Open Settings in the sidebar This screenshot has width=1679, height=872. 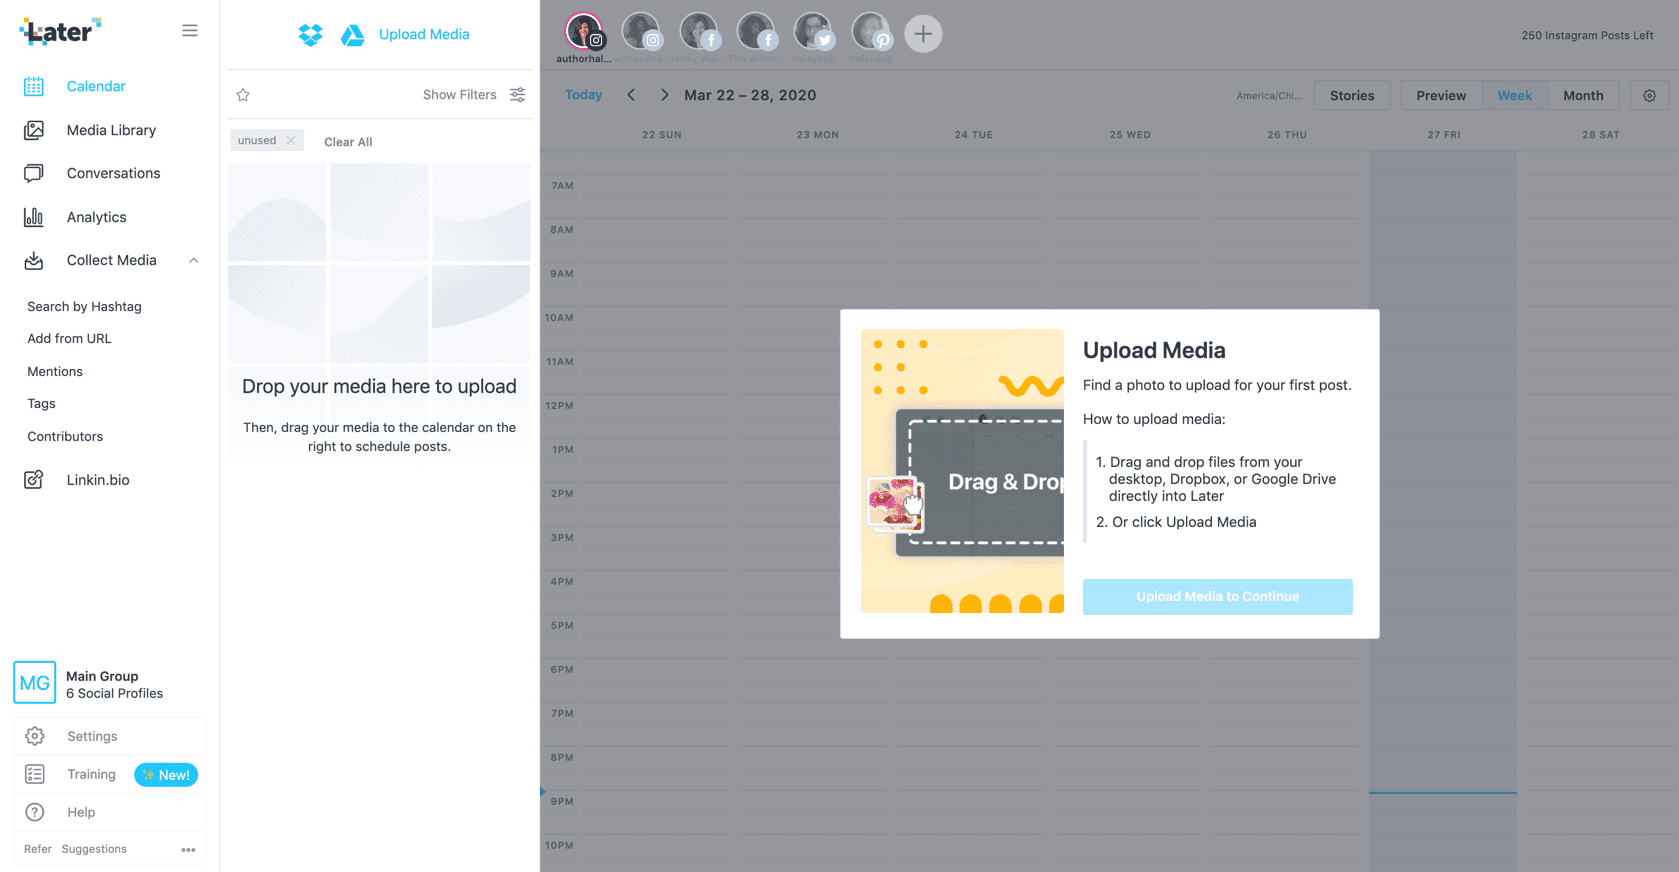[x=92, y=736]
